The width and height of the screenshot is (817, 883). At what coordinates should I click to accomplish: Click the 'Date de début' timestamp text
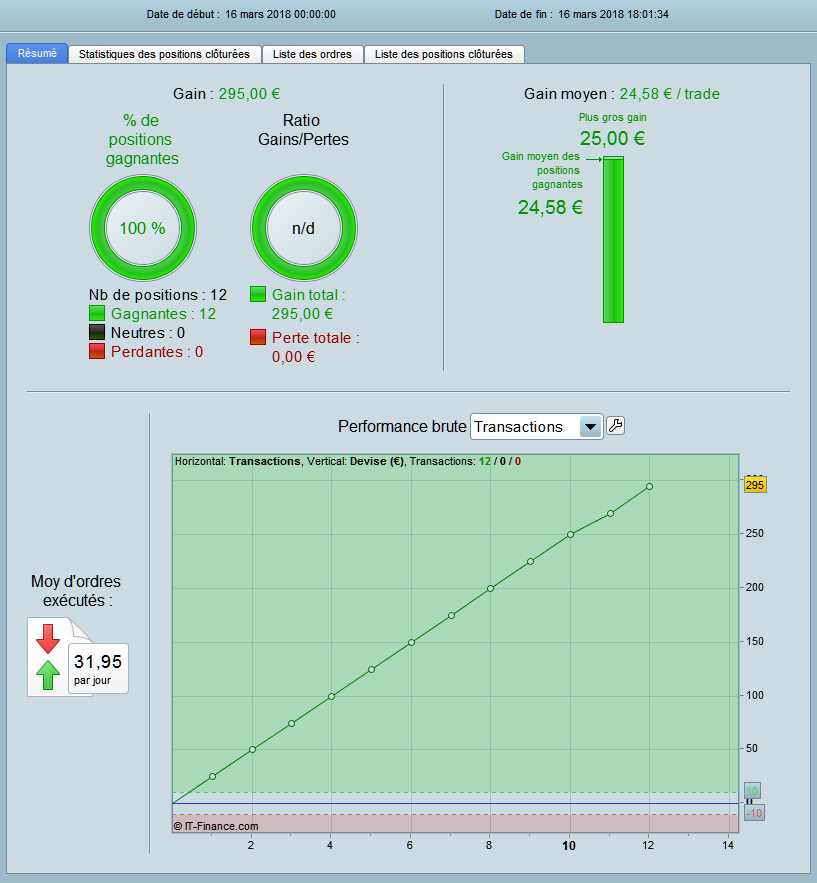tap(241, 14)
